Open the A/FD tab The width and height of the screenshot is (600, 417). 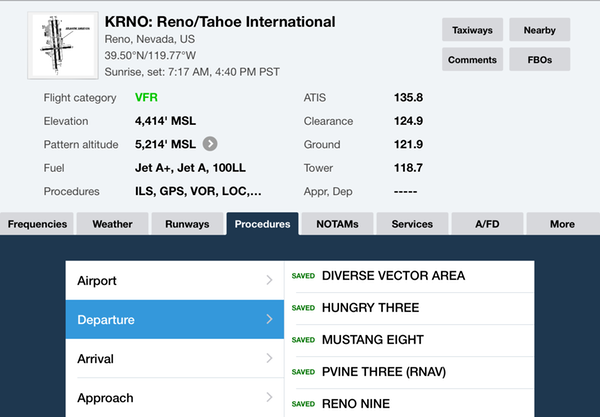click(x=487, y=224)
